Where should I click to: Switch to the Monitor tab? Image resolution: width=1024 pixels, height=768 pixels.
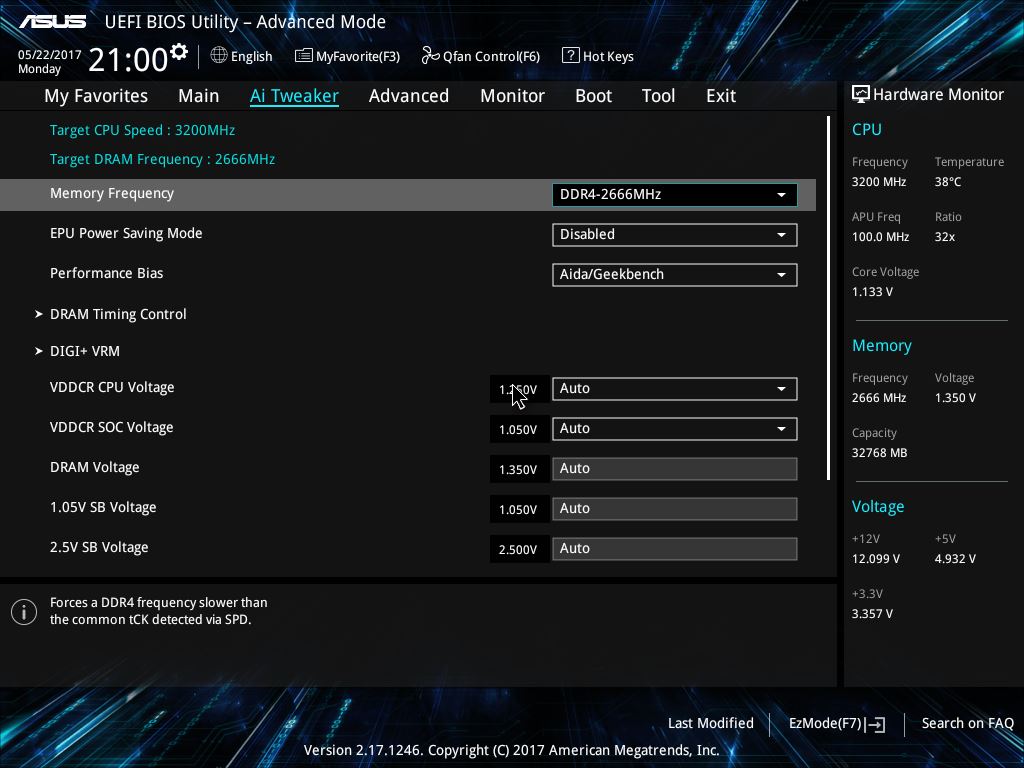pos(512,96)
